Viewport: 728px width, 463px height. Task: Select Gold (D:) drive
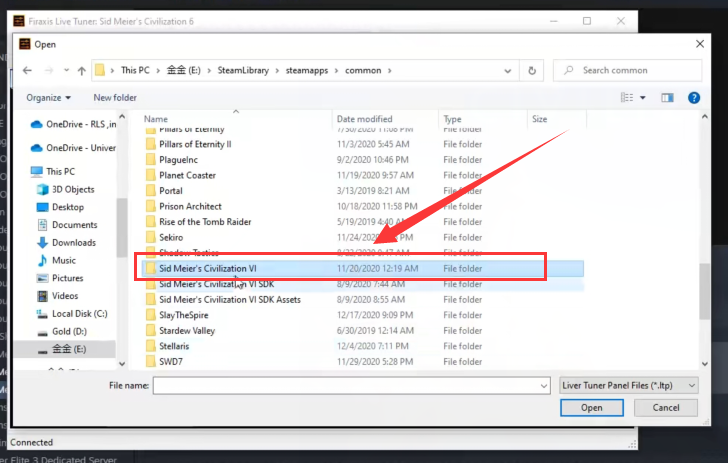click(x=62, y=331)
